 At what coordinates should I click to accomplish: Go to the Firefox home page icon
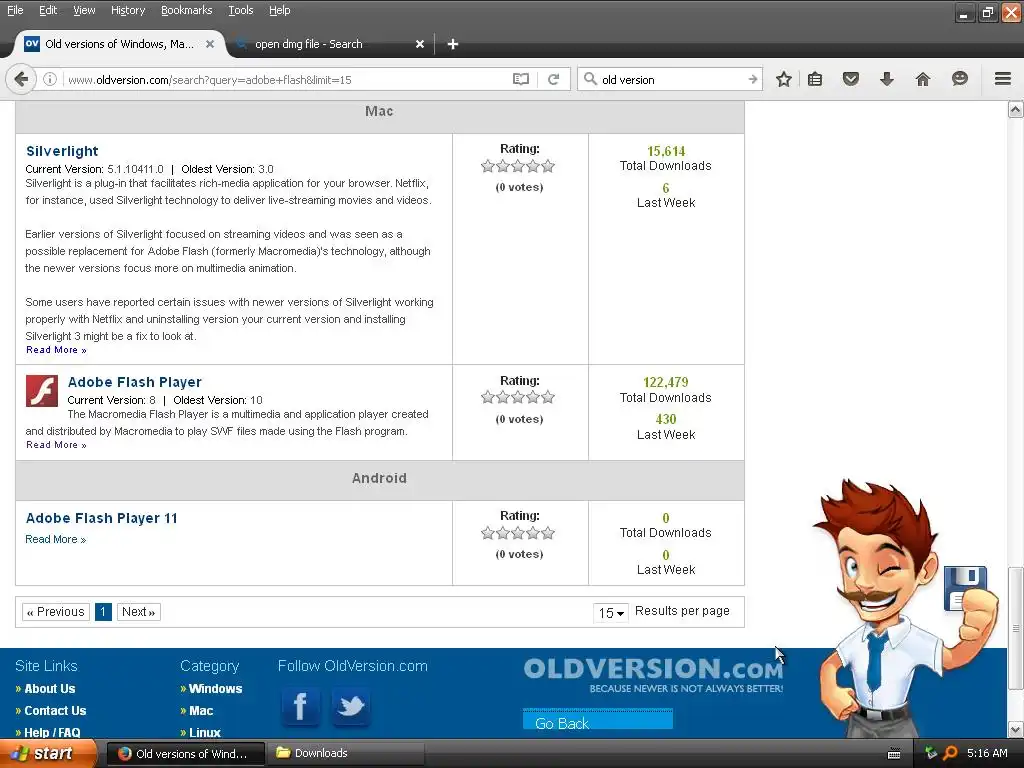pos(922,80)
